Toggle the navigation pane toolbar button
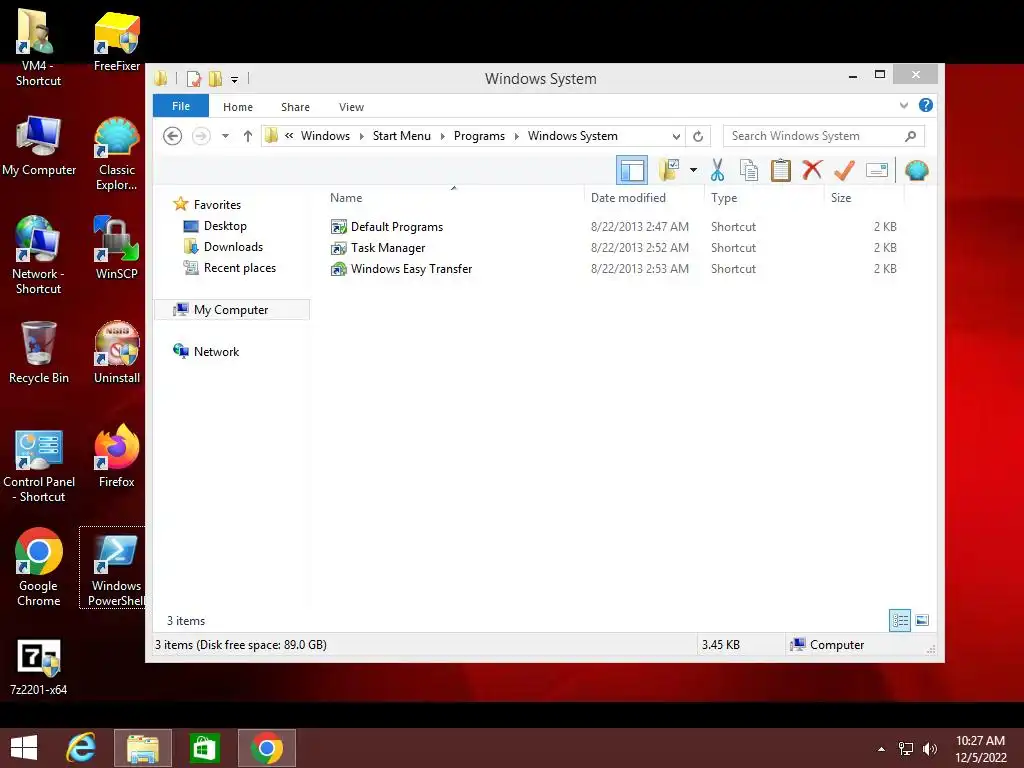The image size is (1024, 768). point(632,170)
